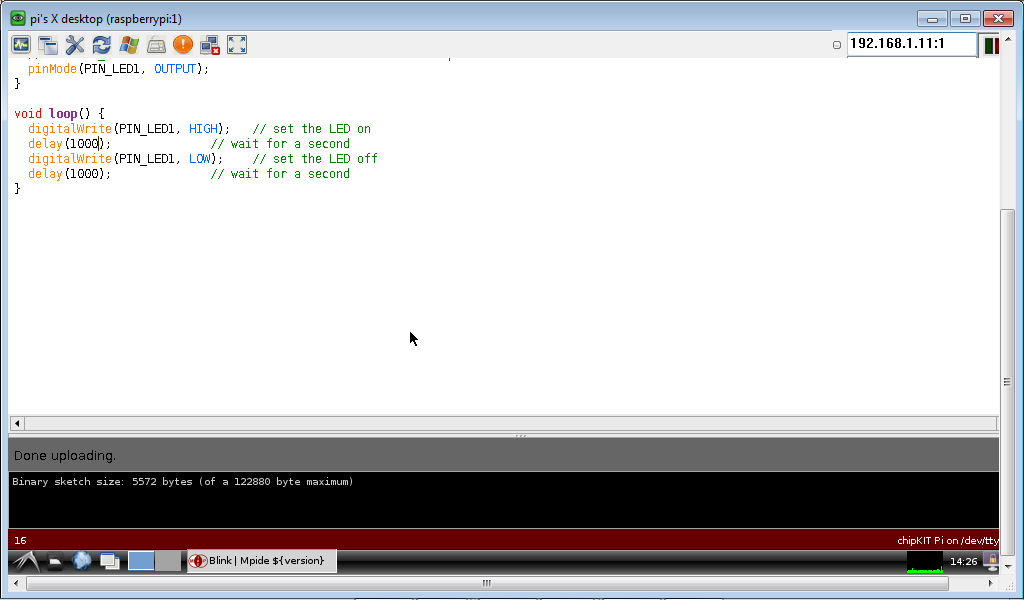Launch the file manager from the Pi taskbar
The image size is (1024, 600).
coord(55,561)
